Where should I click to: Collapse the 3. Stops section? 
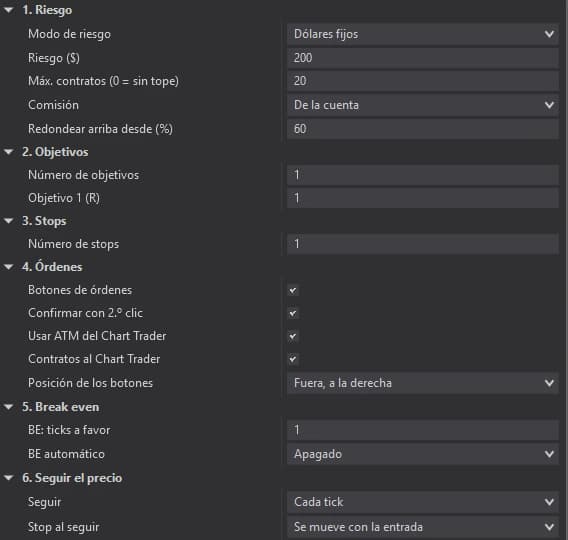pyautogui.click(x=8, y=221)
